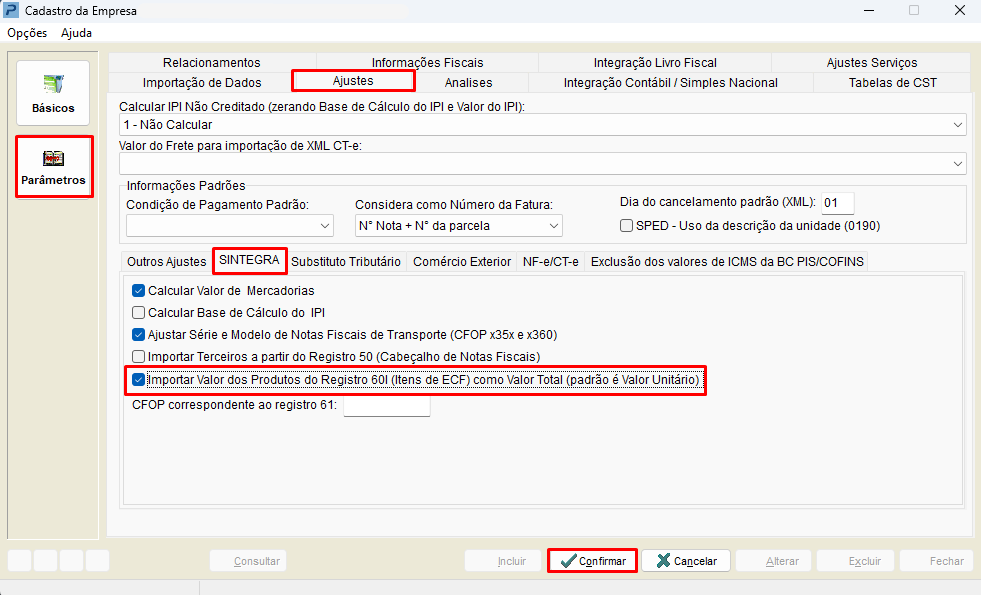981x595 pixels.
Task: Open Valor do Frete para importação dropdown
Action: (x=957, y=164)
